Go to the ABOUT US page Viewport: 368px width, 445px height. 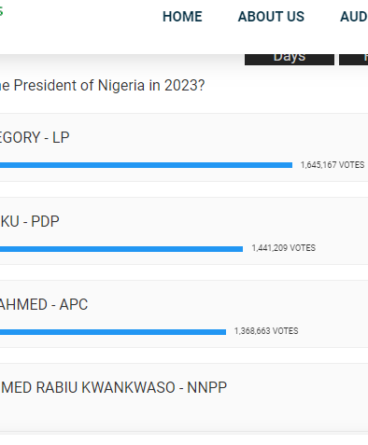pos(271,16)
